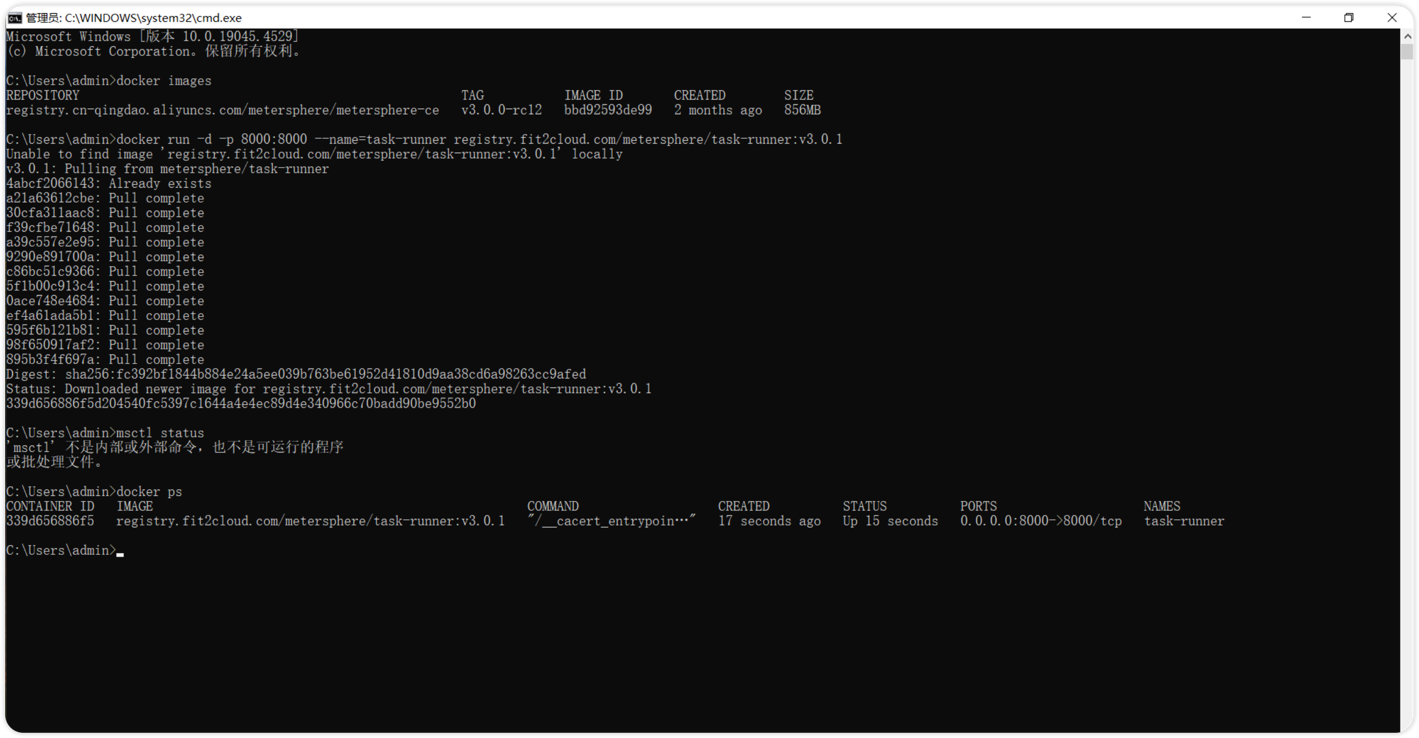Click the vertical scrollbar thumb
Viewport: 1419px width, 738px height.
[x=1407, y=52]
